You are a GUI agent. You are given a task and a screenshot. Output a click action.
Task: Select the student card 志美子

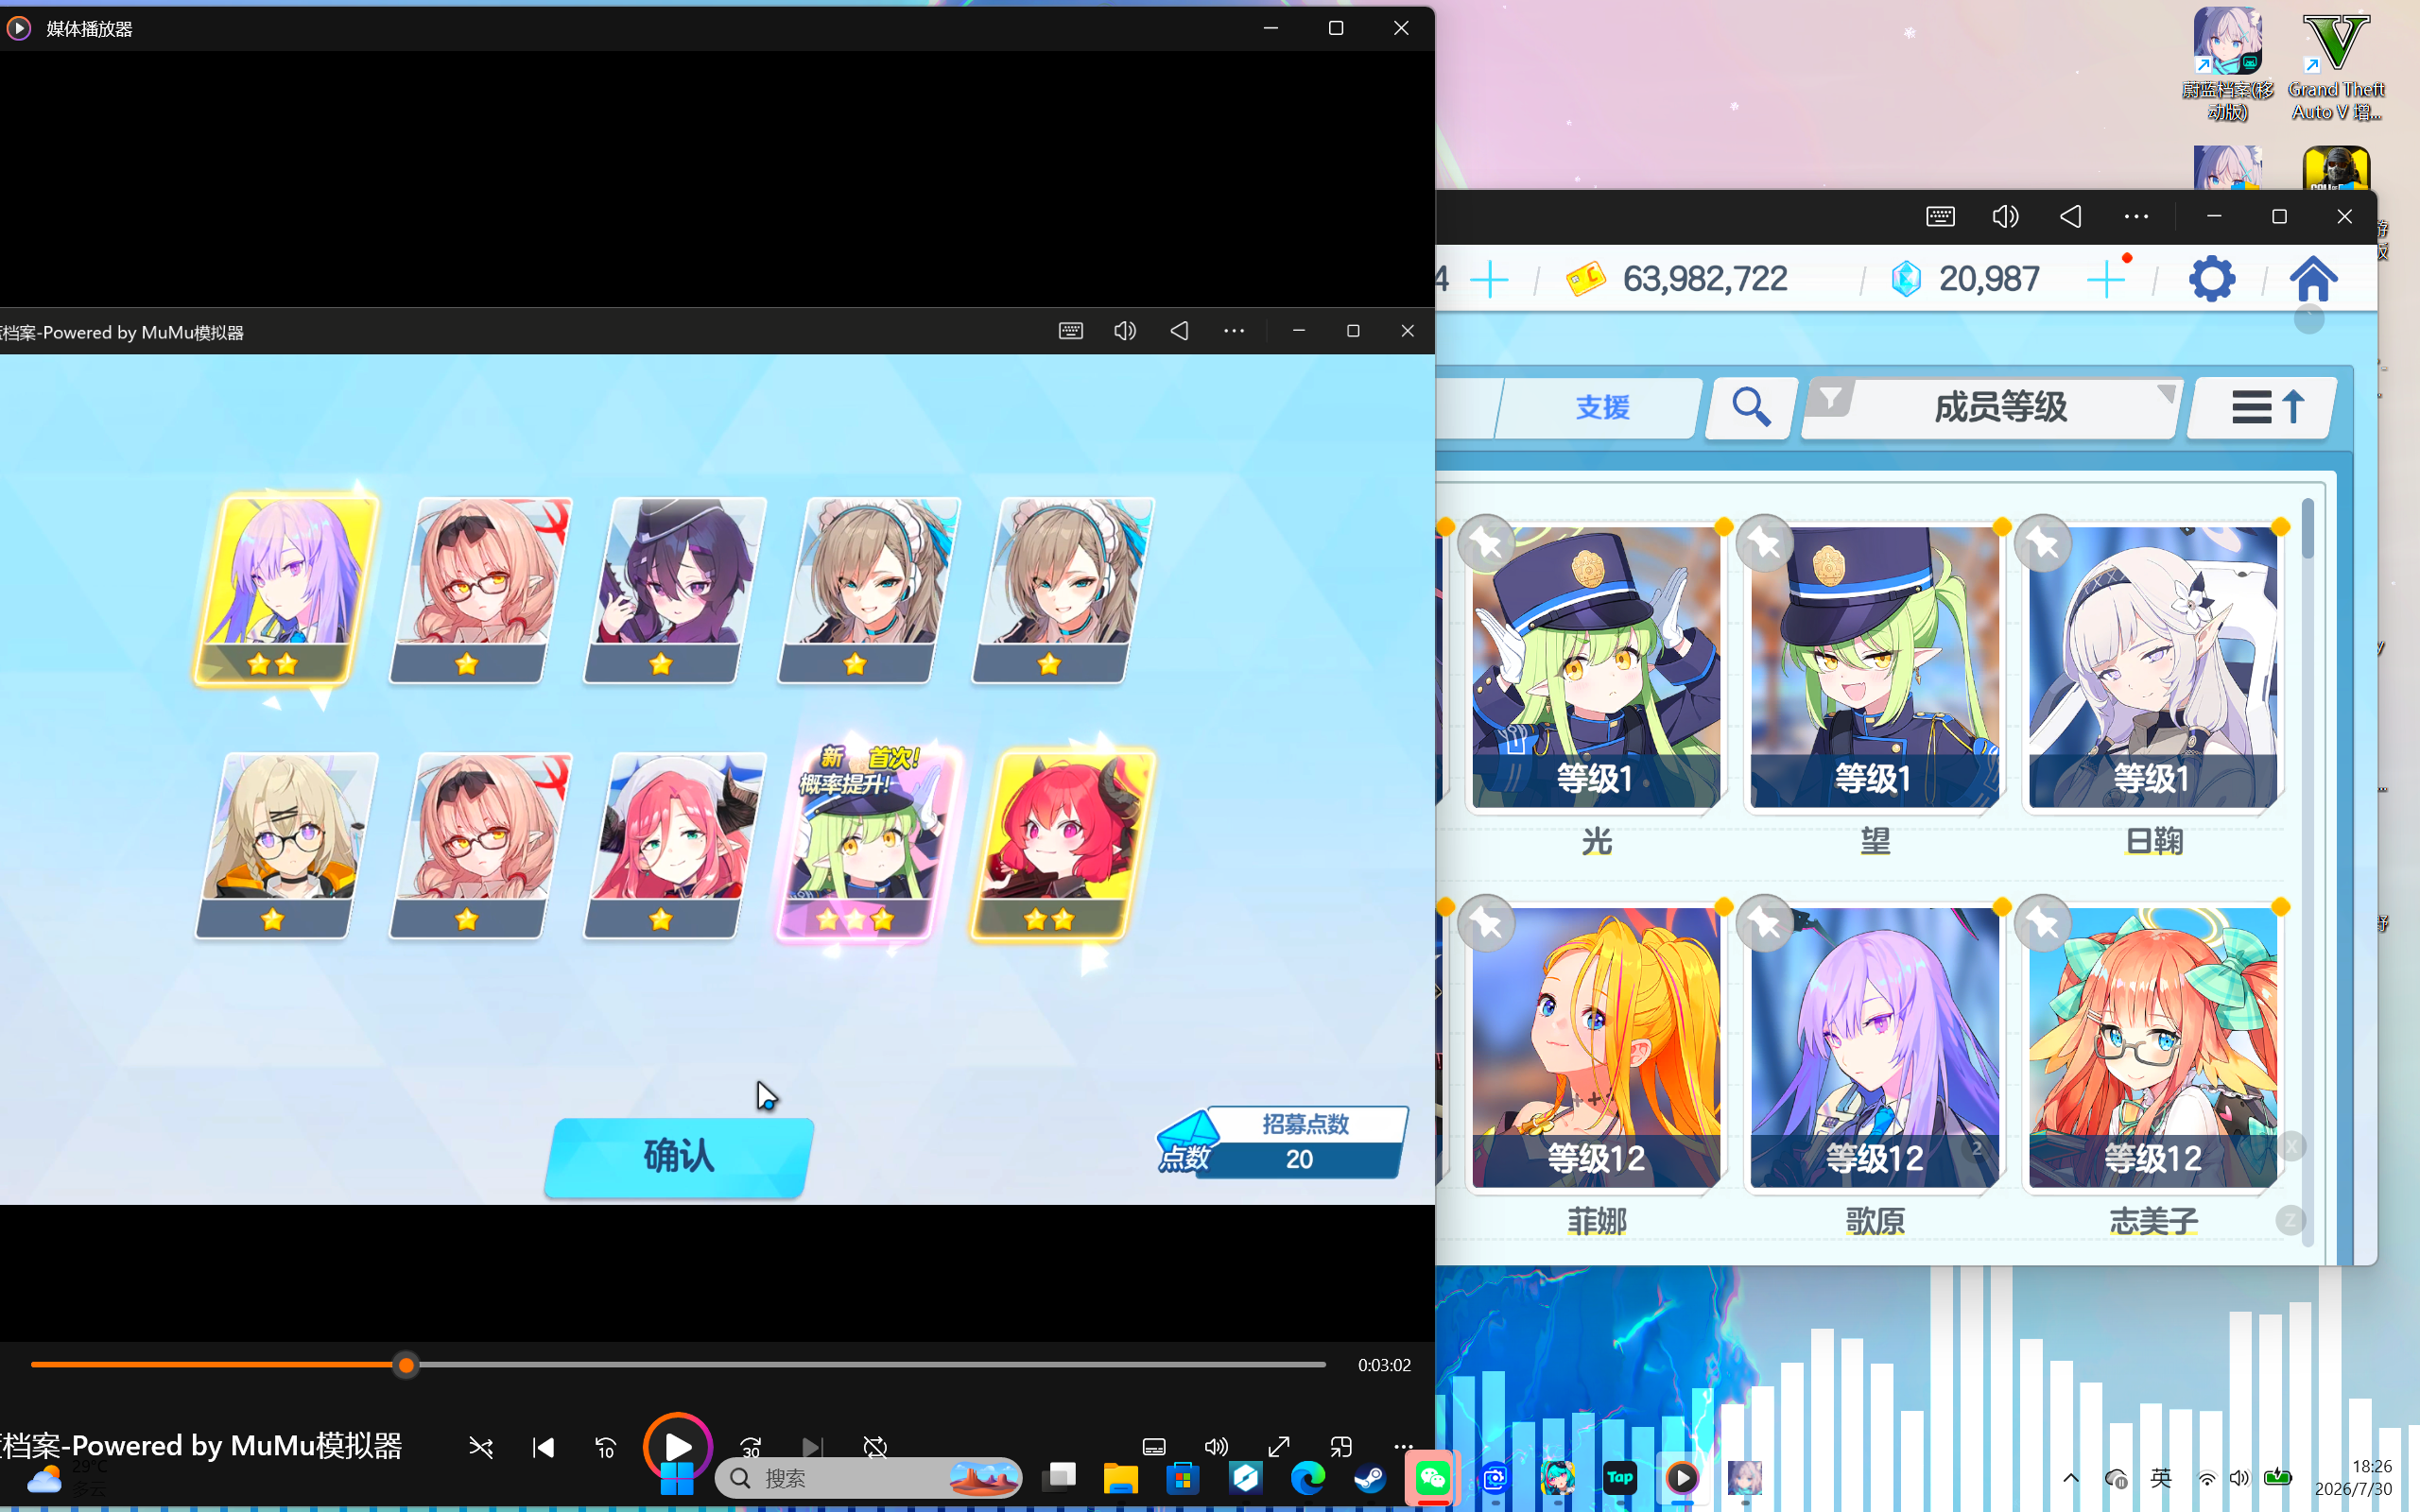click(x=2152, y=1047)
